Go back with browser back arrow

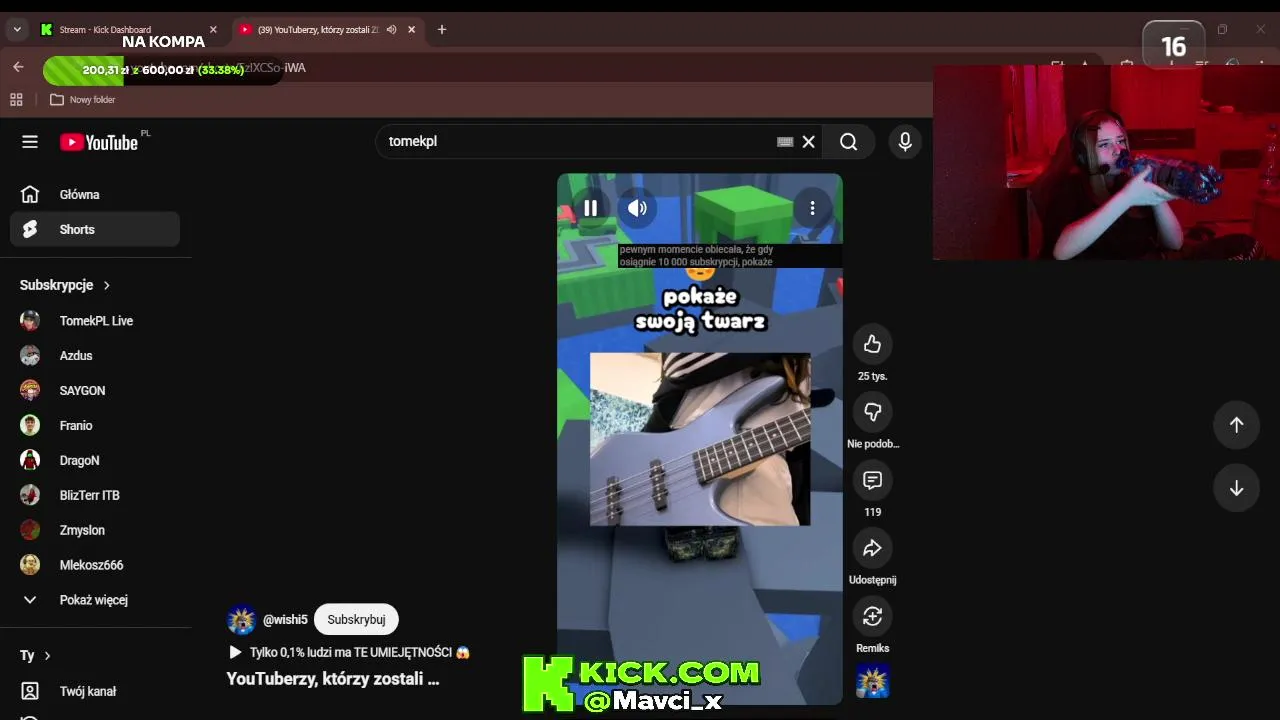click(x=18, y=67)
